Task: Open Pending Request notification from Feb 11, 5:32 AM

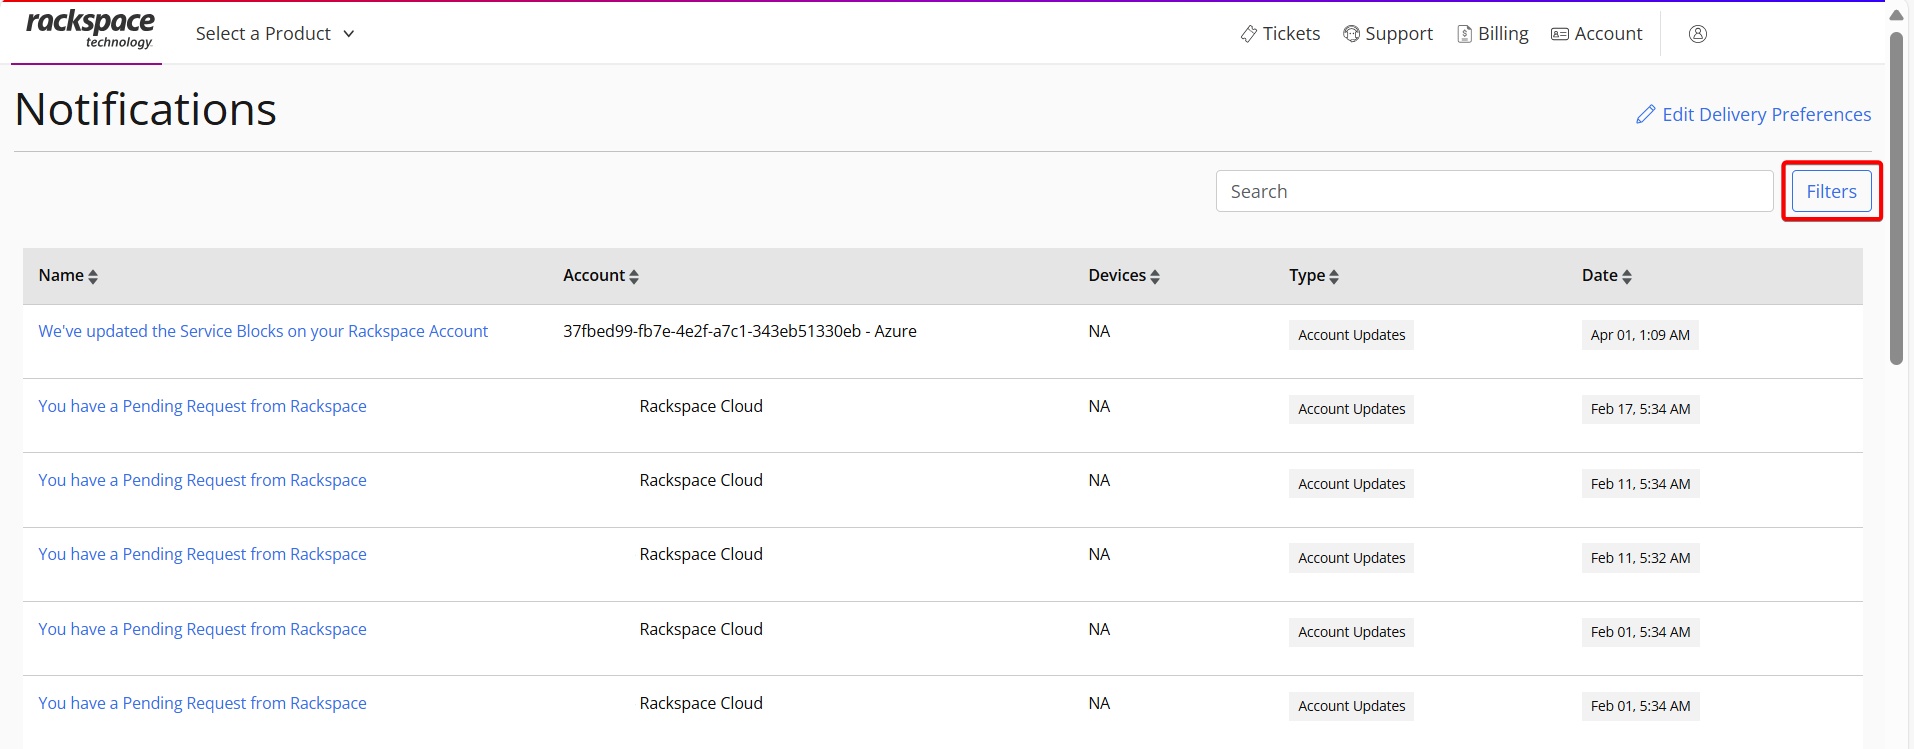Action: click(x=202, y=554)
